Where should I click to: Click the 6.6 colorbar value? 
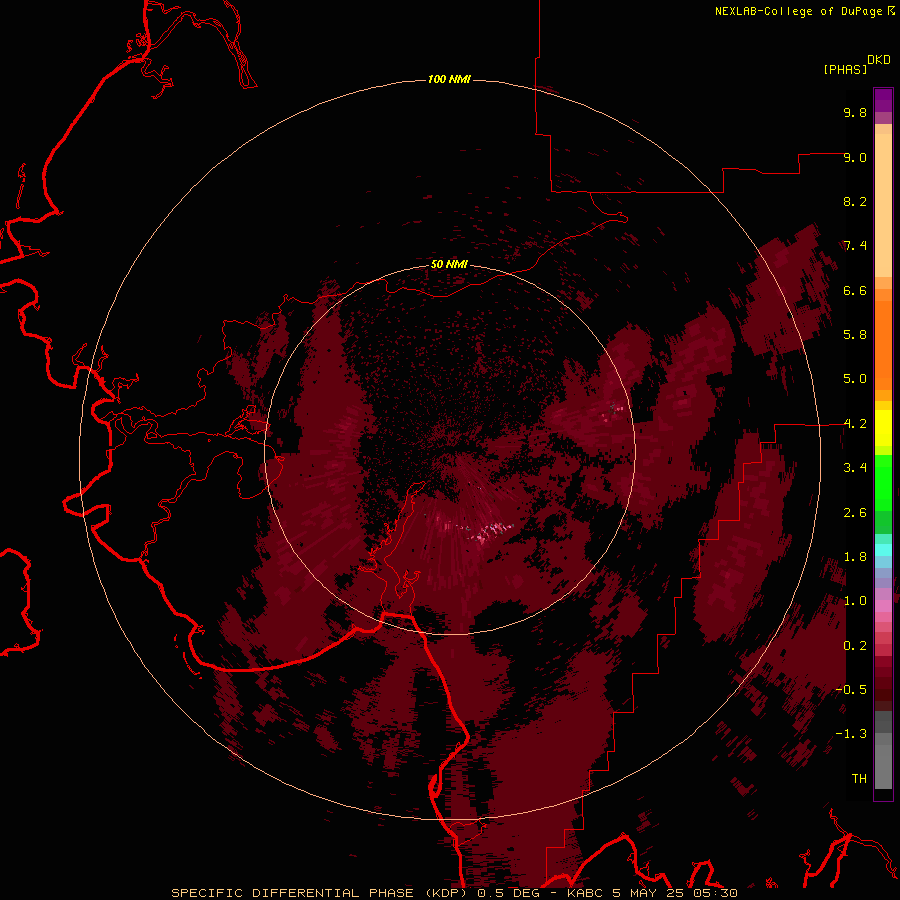(855, 290)
